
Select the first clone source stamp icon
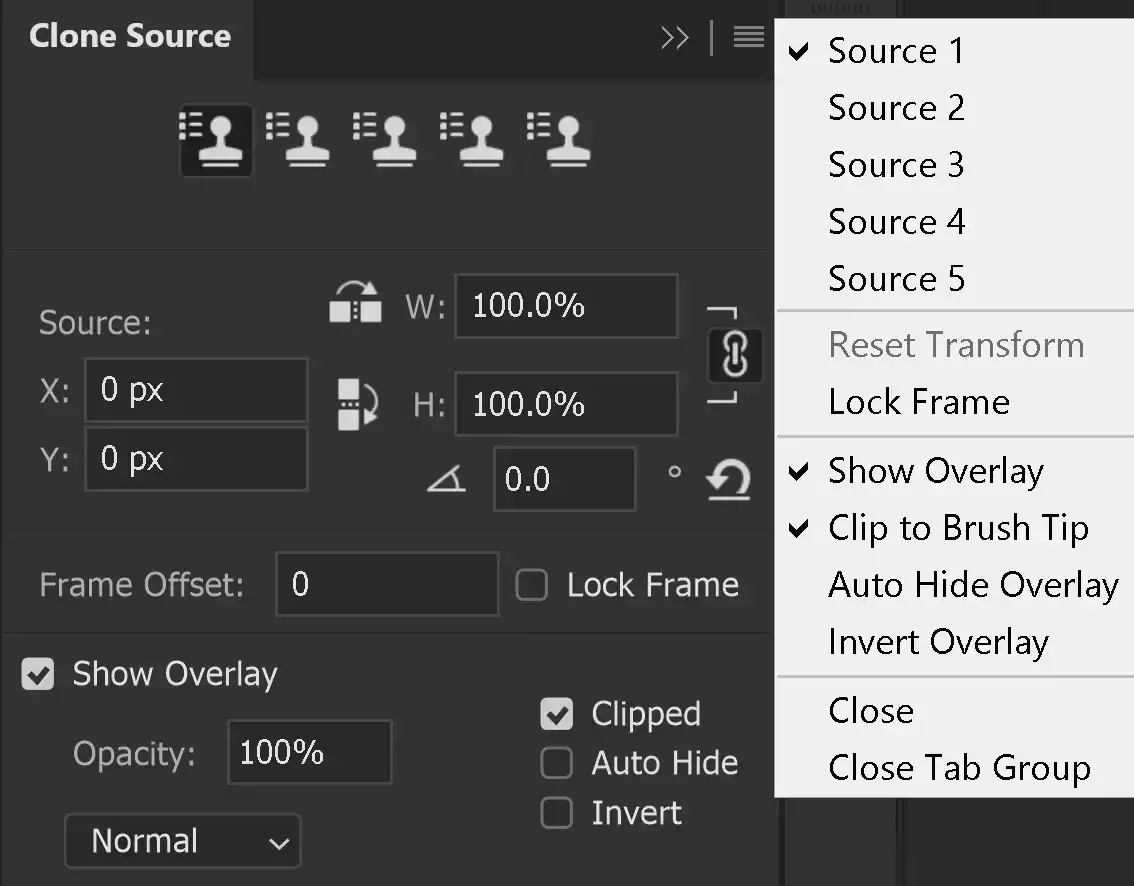pos(216,140)
